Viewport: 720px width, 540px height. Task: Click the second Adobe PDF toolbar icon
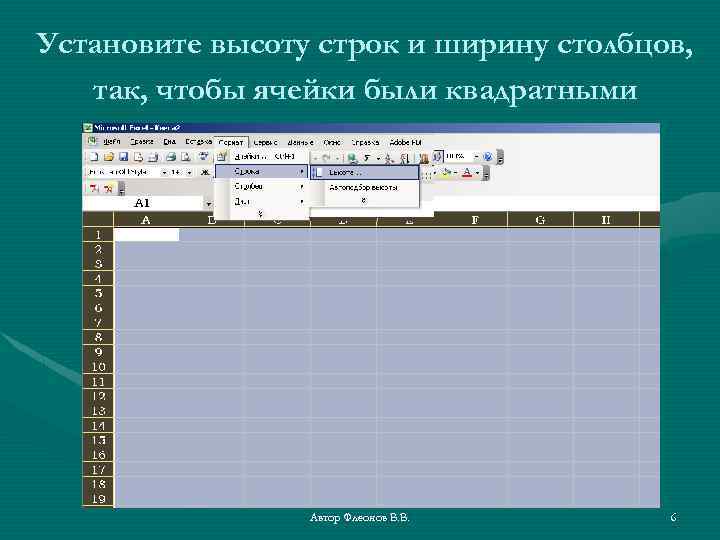tap(109, 188)
